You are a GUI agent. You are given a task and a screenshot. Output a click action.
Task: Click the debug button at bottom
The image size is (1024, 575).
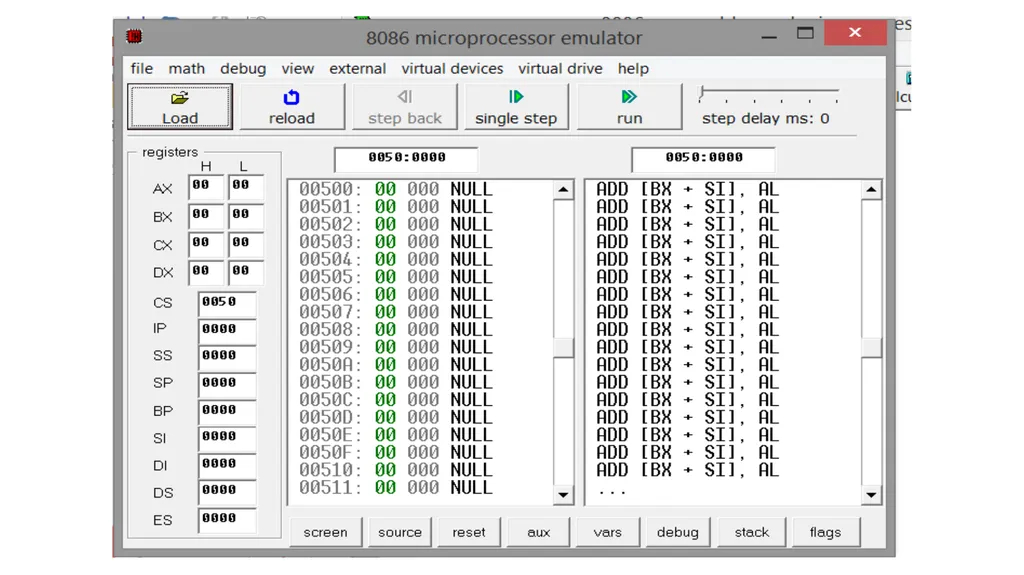(678, 533)
